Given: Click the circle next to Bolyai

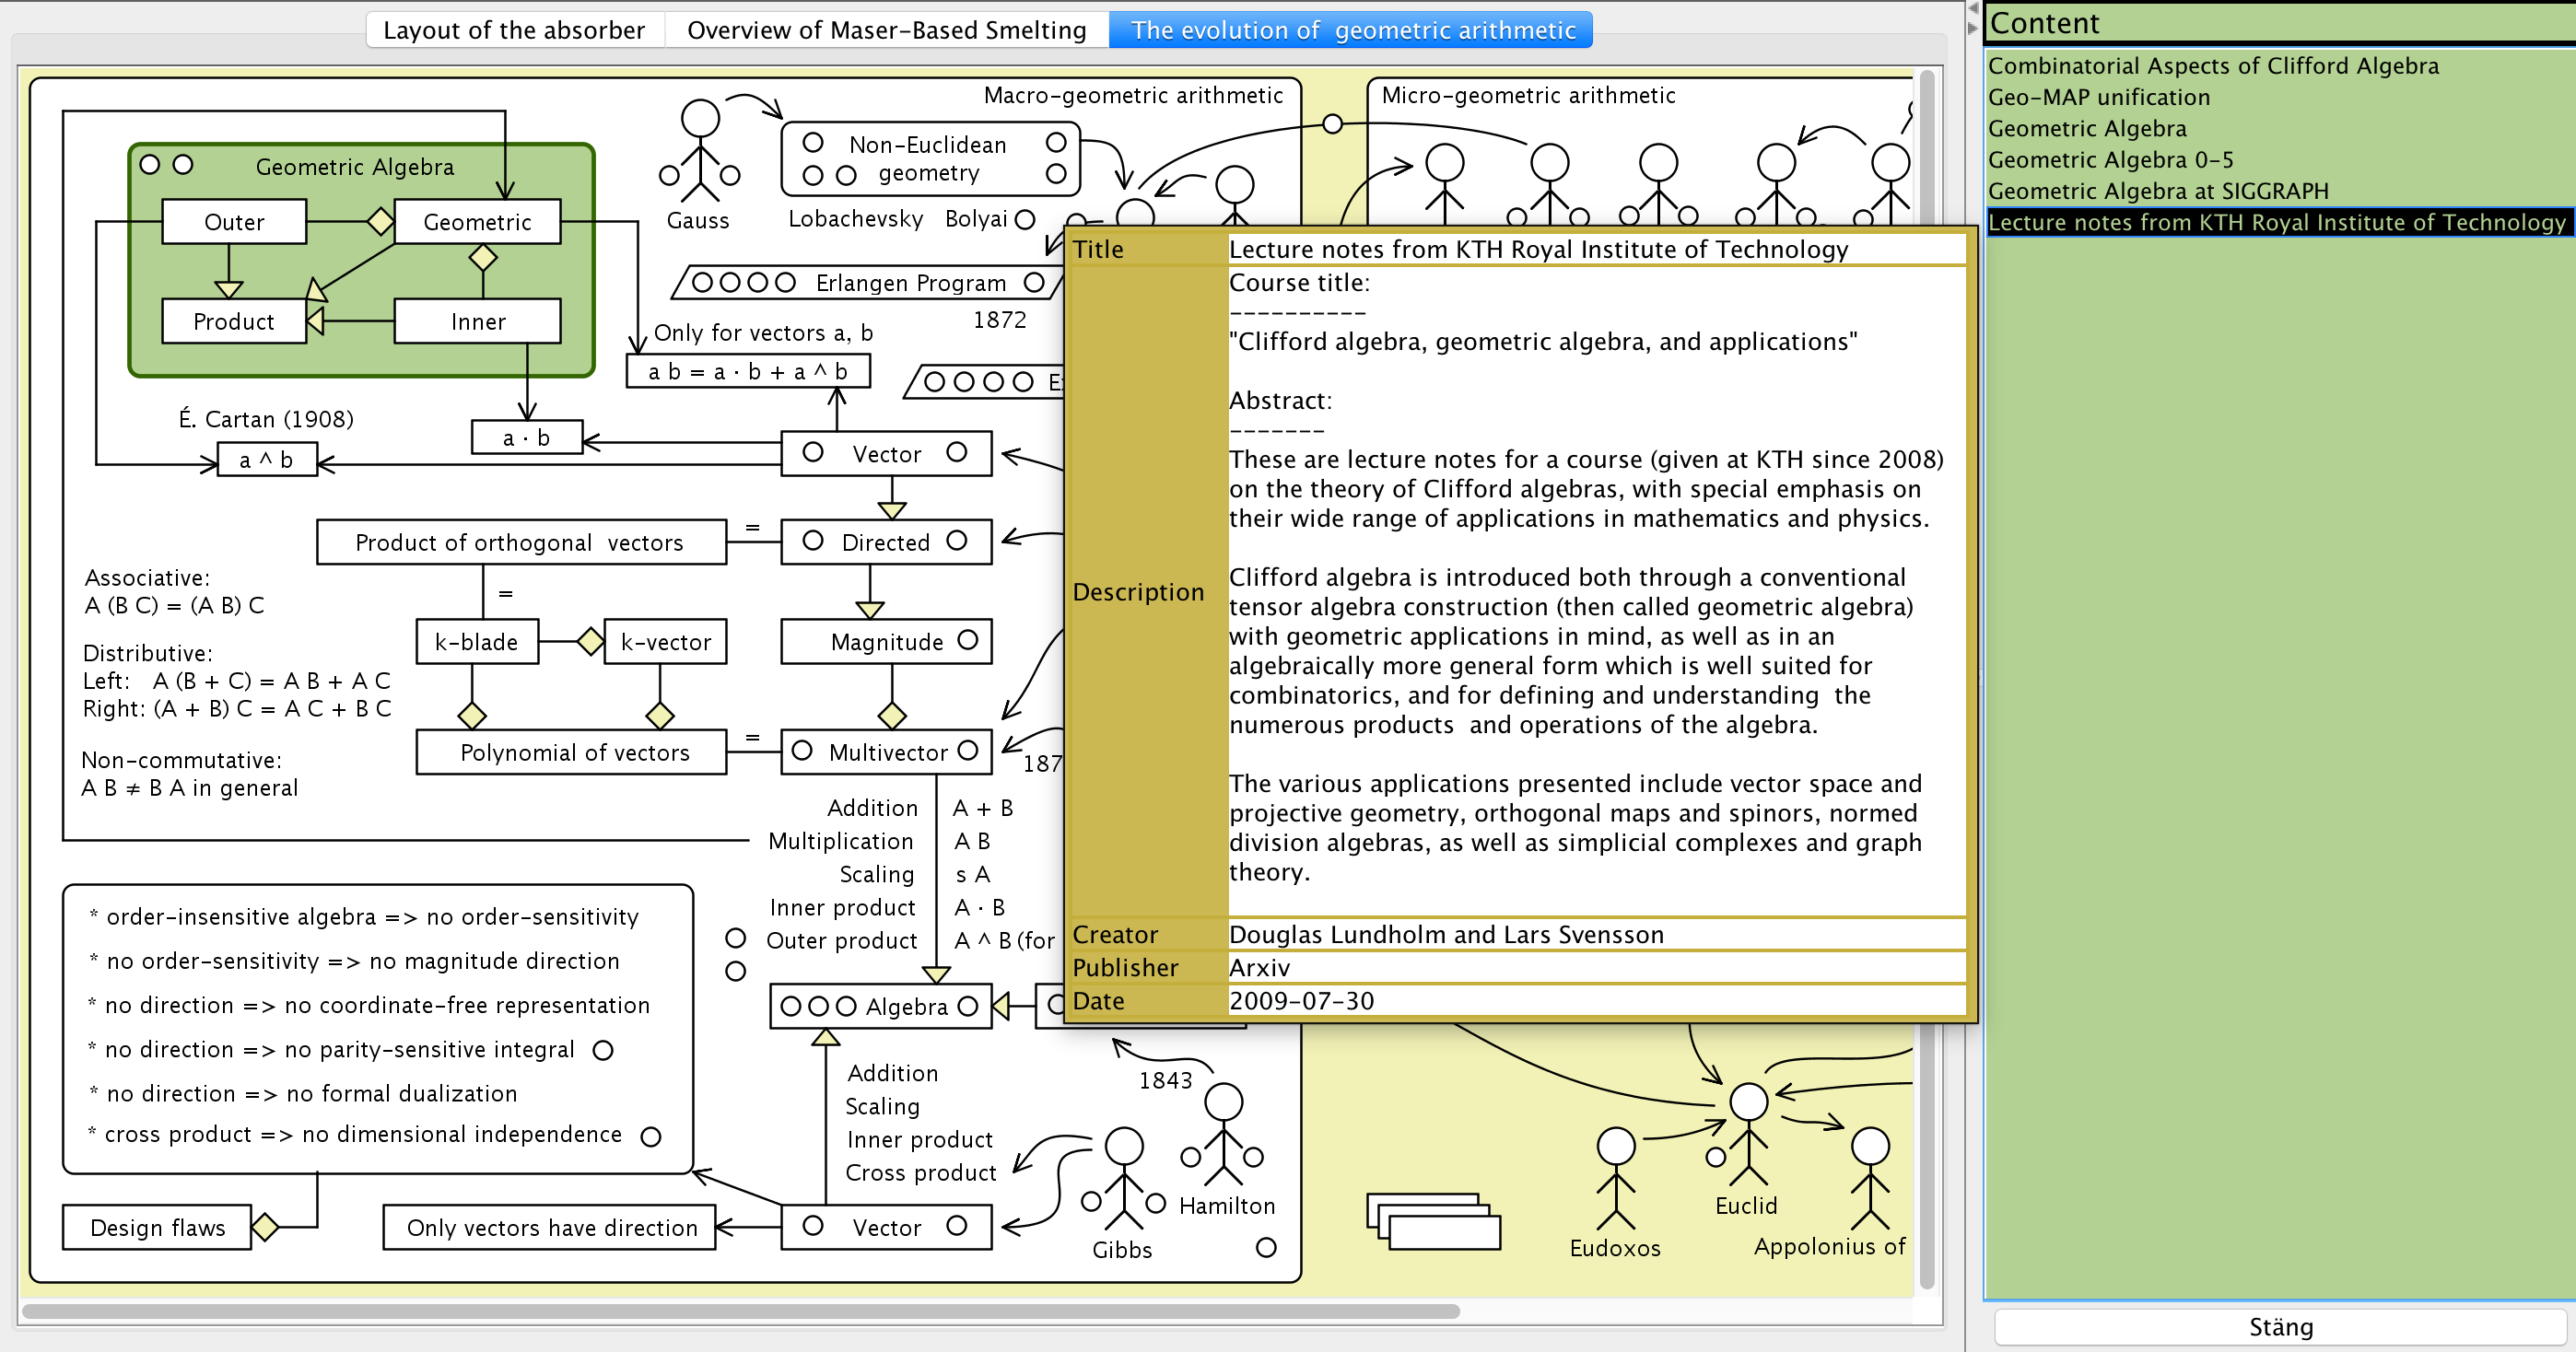Looking at the screenshot, I should pos(1025,220).
